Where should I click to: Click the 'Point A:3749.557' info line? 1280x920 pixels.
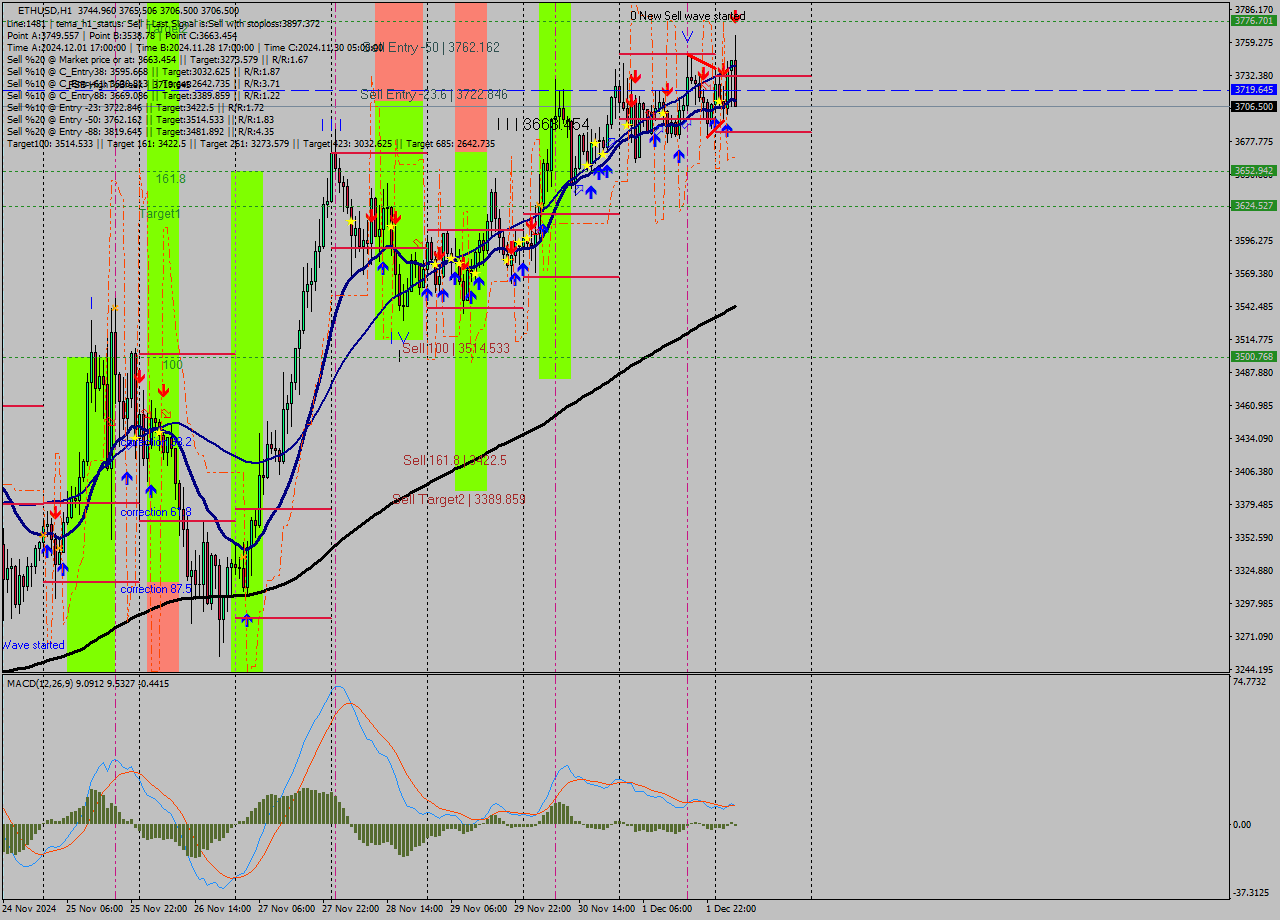121,35
